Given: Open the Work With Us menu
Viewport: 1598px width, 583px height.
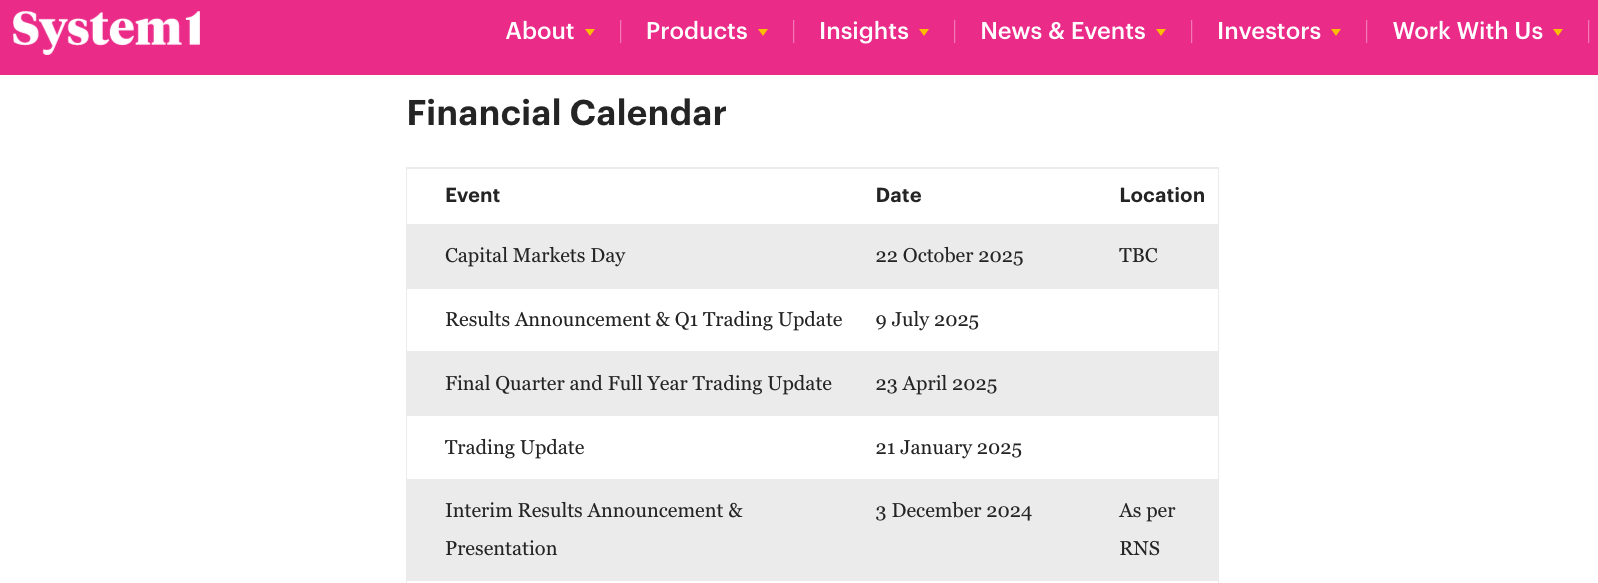Looking at the screenshot, I should tap(1468, 31).
